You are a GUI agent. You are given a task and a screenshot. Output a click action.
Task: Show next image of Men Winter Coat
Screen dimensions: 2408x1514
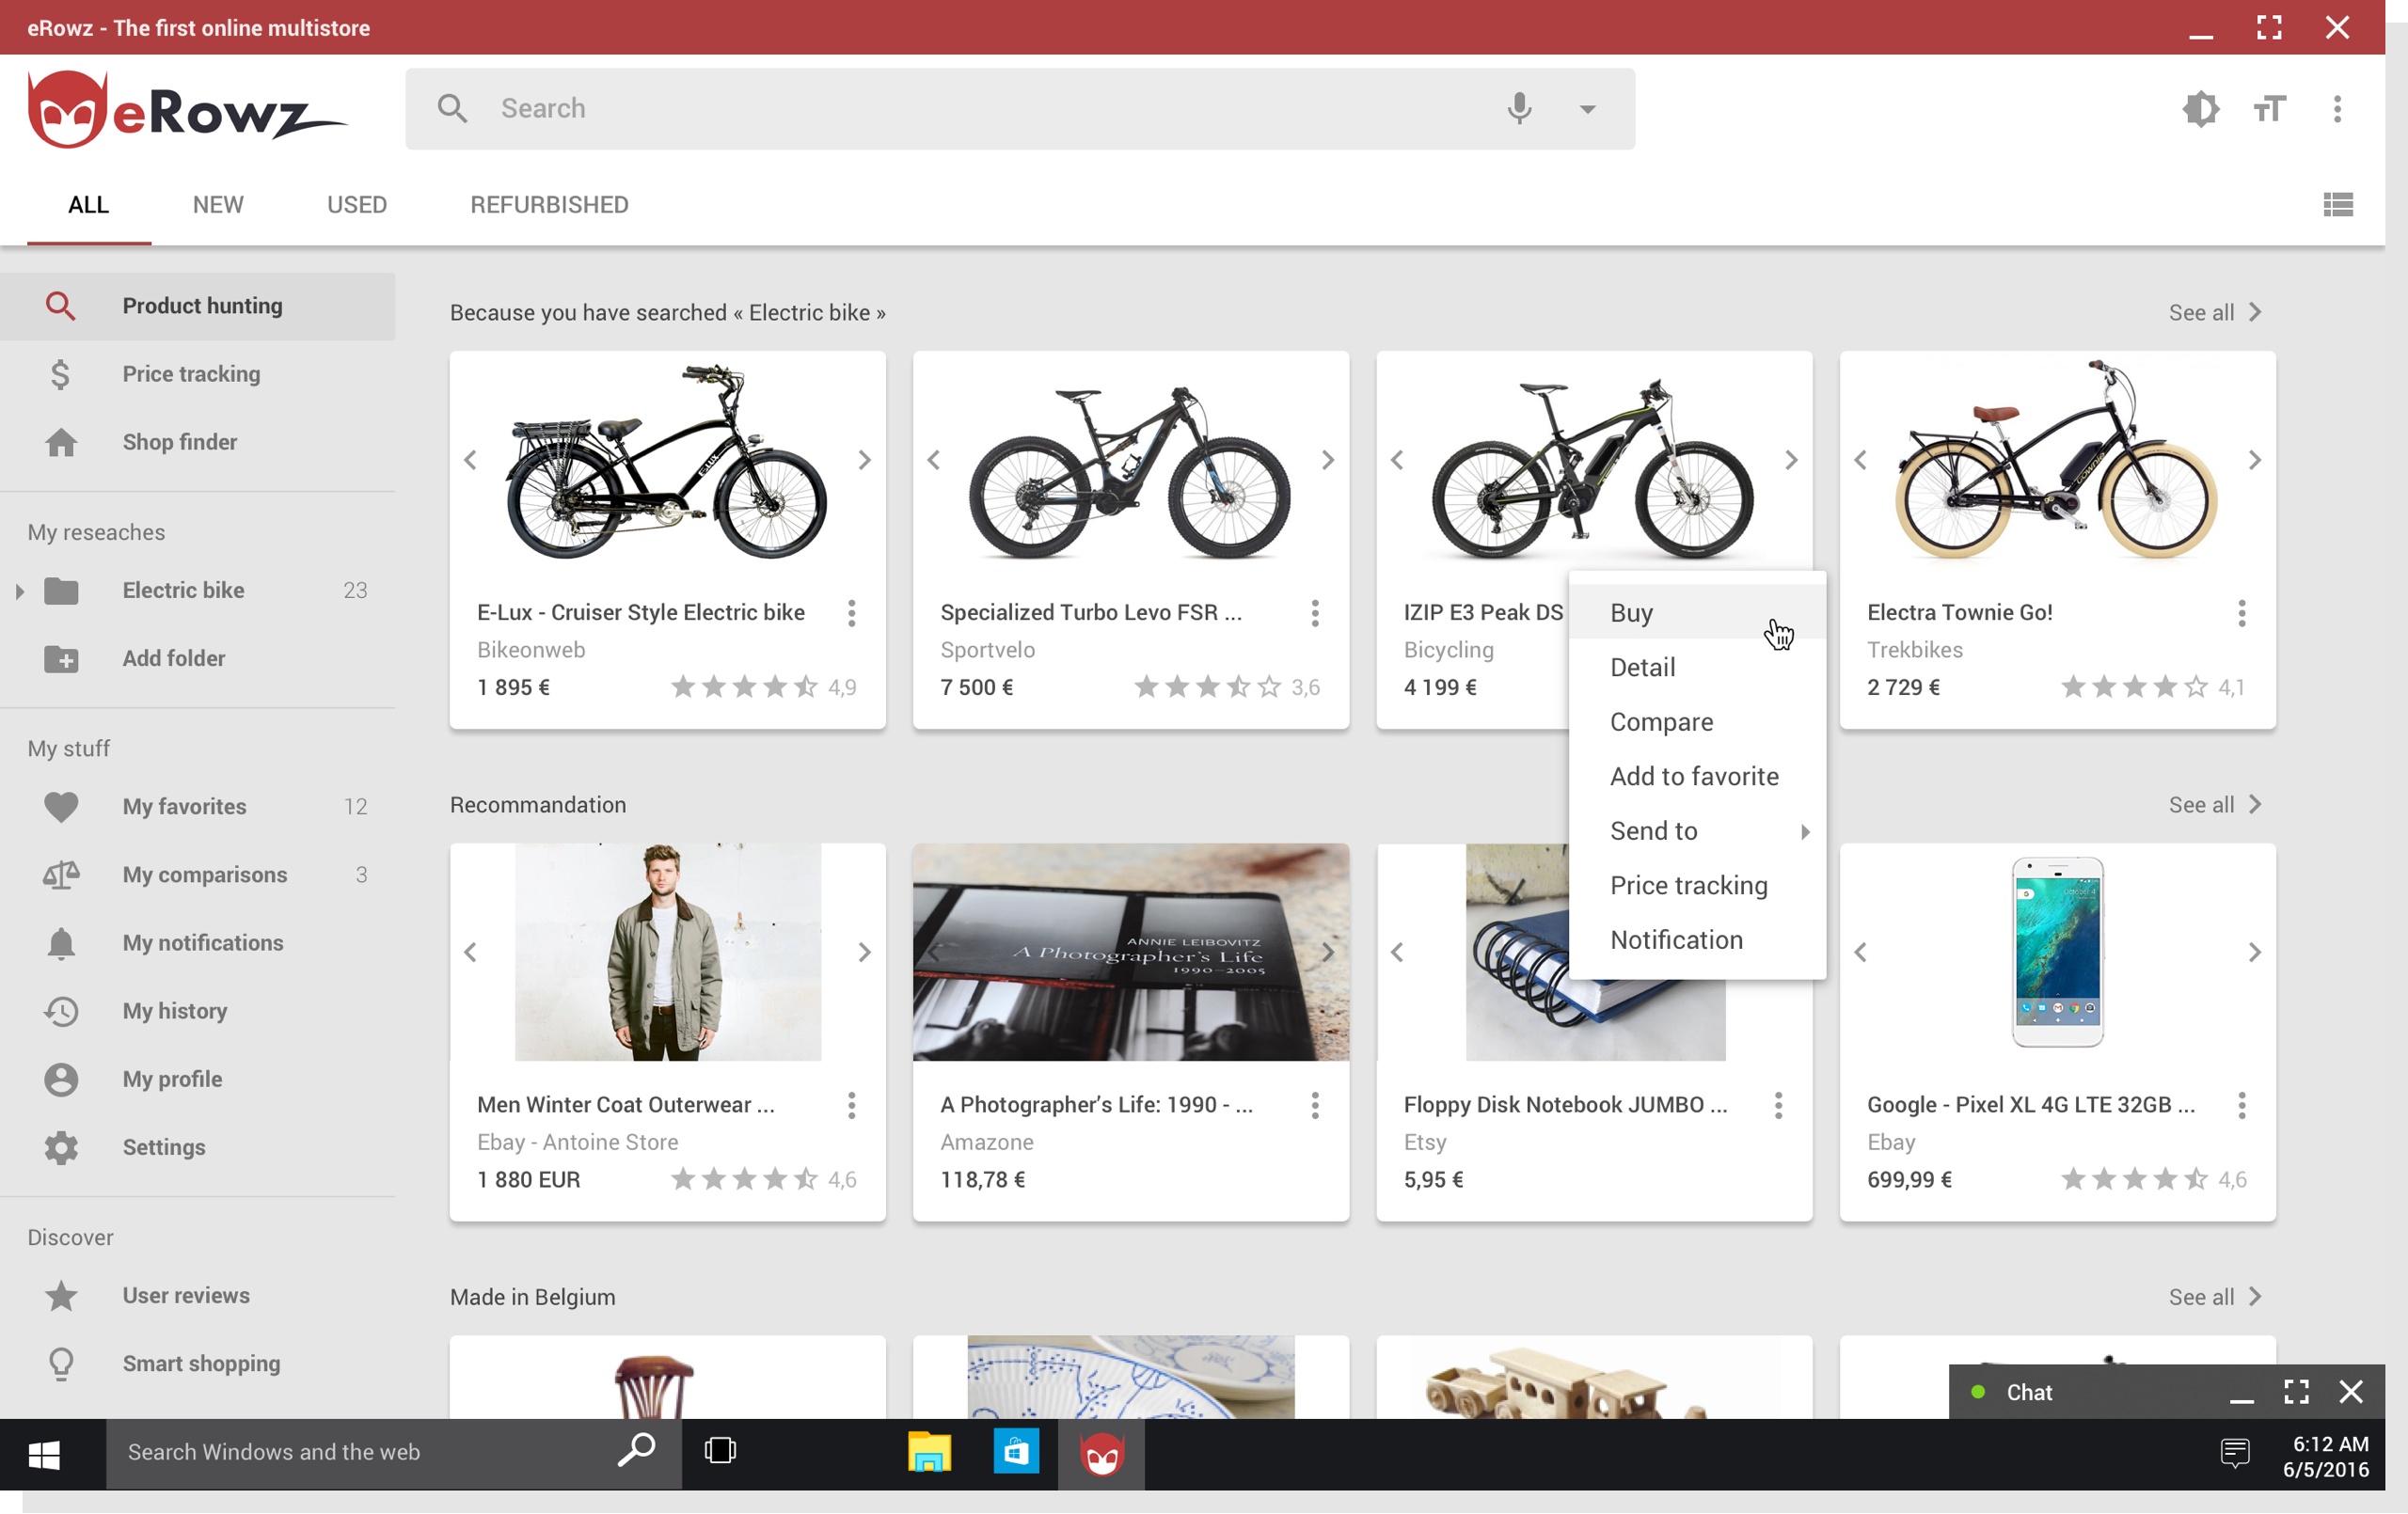click(864, 951)
